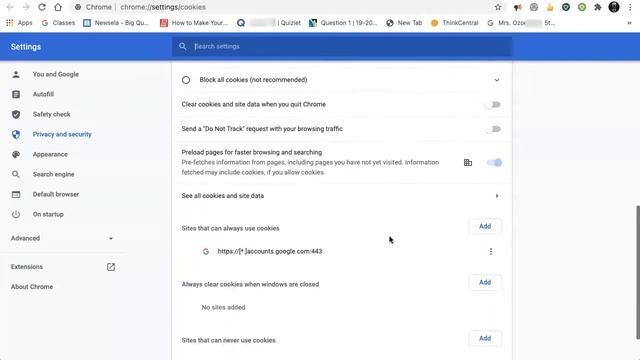The width and height of the screenshot is (640, 360).
Task: Open Chrome's three-dot main menu
Action: [630, 7]
